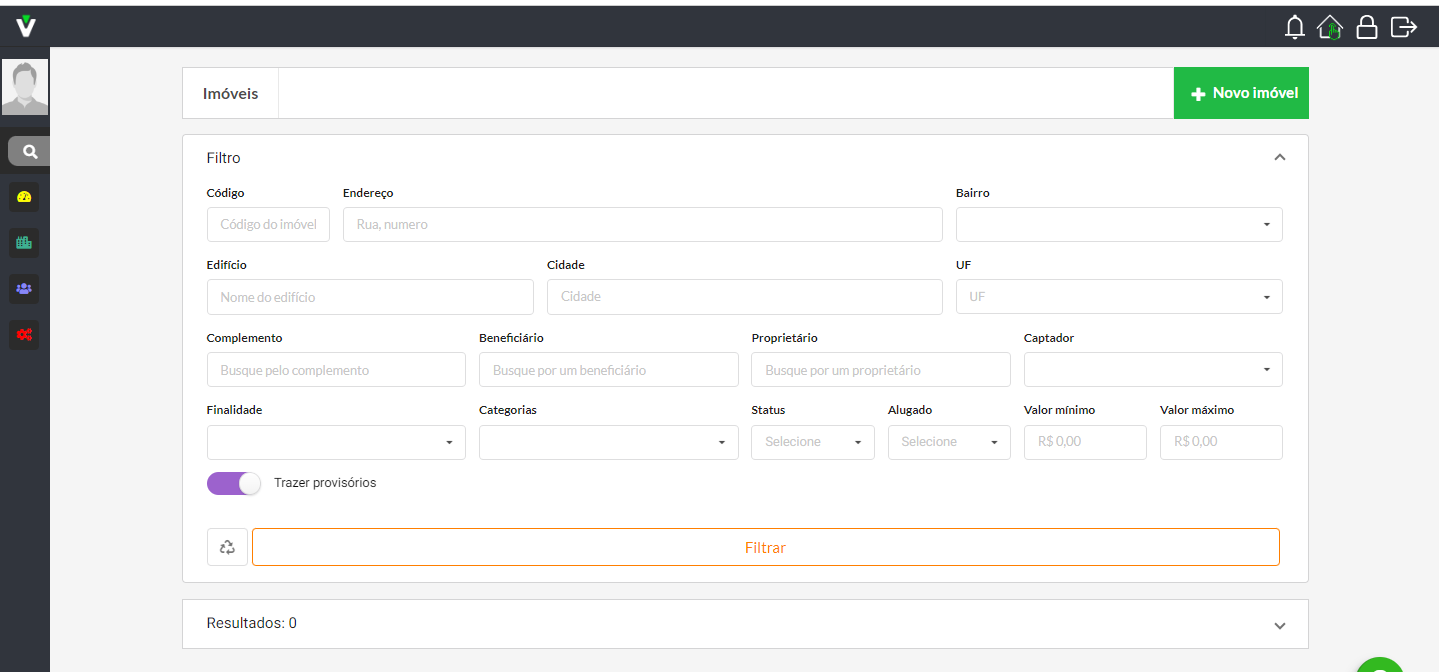Image resolution: width=1439 pixels, height=672 pixels.
Task: Click the green chat bubble icon
Action: coord(1381,665)
